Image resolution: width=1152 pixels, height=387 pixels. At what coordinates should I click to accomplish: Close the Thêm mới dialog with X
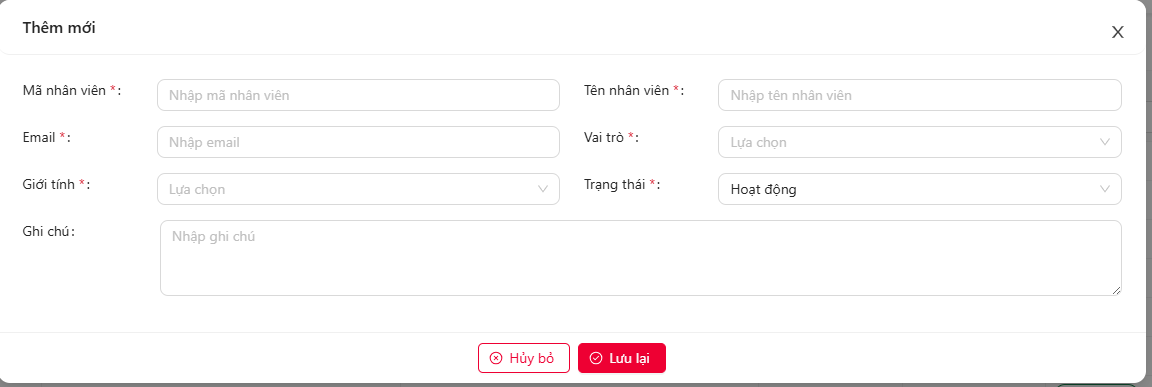point(1117,32)
